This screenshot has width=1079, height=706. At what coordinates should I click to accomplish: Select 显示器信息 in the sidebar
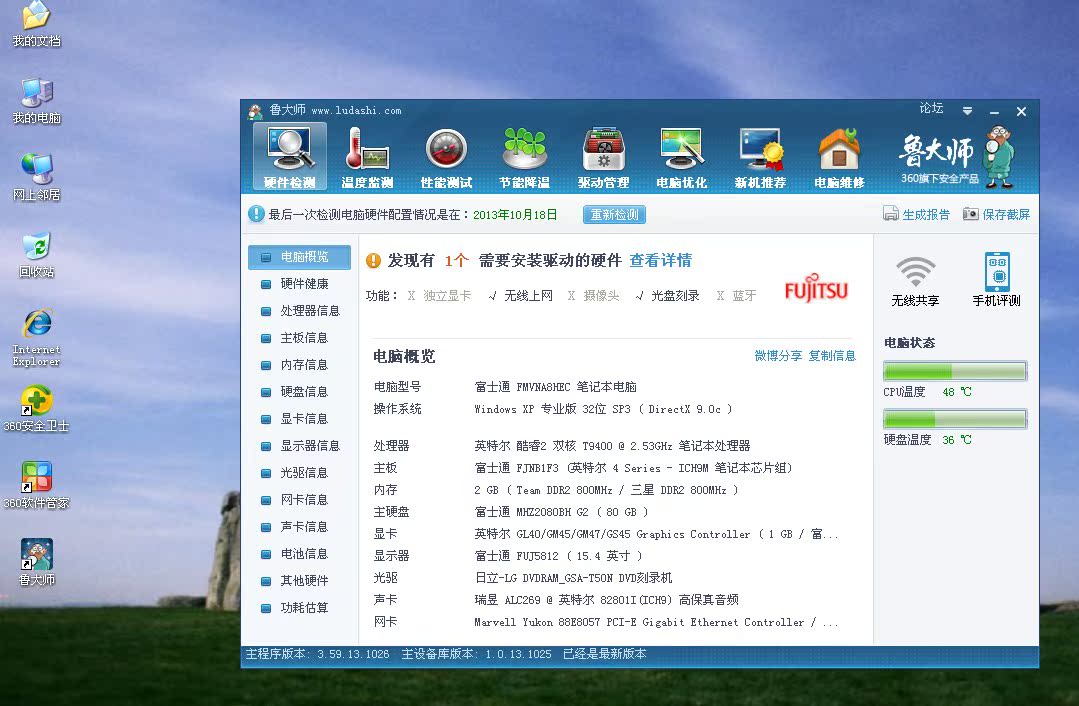299,446
